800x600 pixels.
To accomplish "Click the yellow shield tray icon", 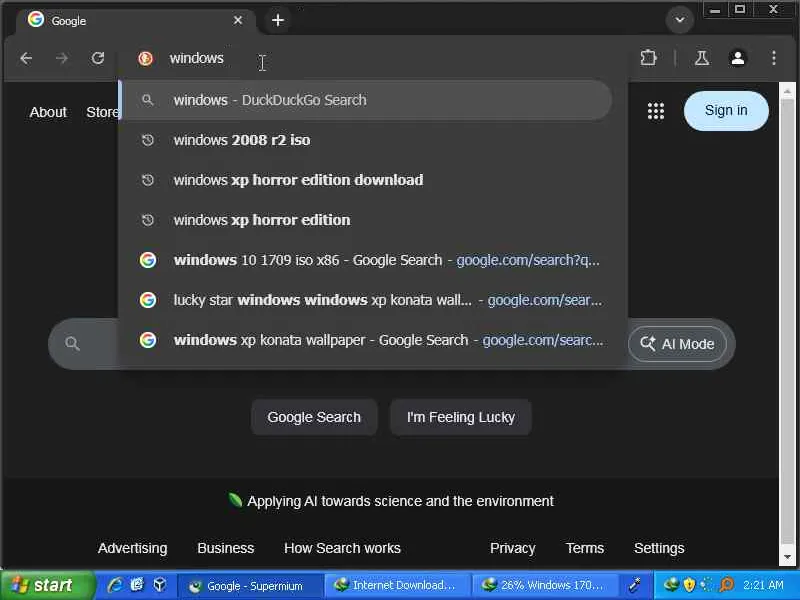I will [689, 585].
